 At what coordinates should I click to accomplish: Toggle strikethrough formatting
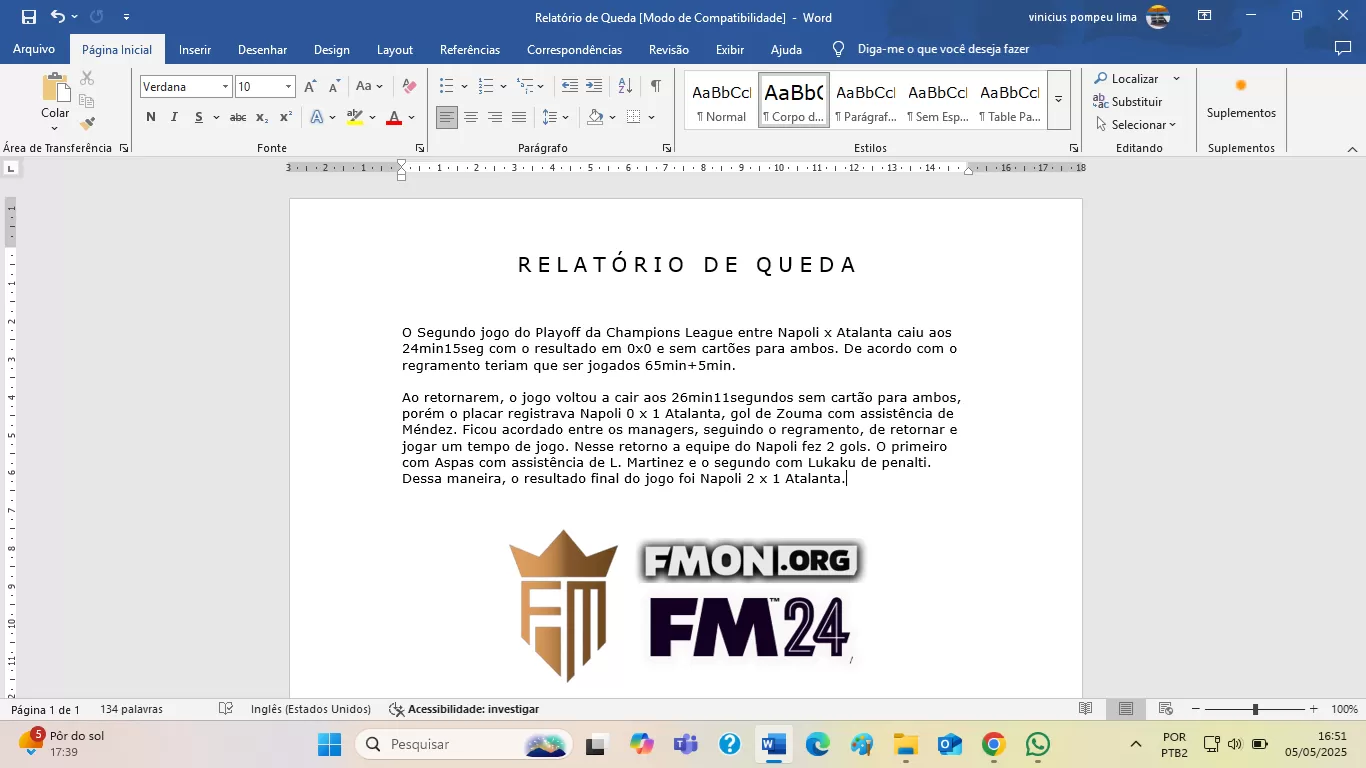click(238, 117)
